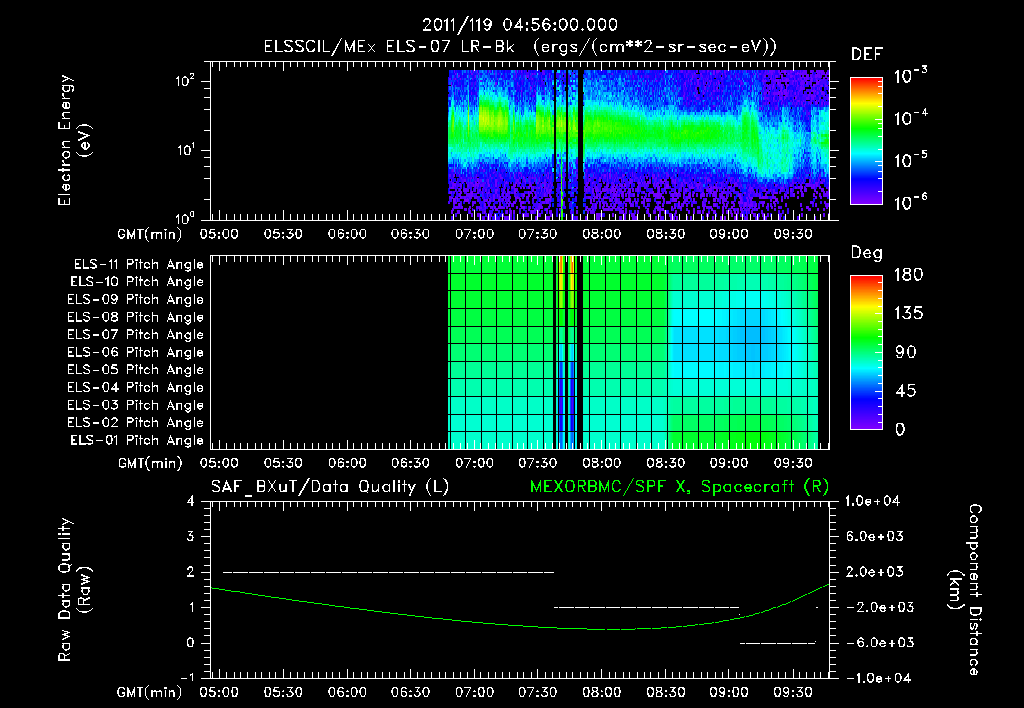Click the 10^-5 label on DEF color bar
This screenshot has width=1024, height=708.
point(910,159)
